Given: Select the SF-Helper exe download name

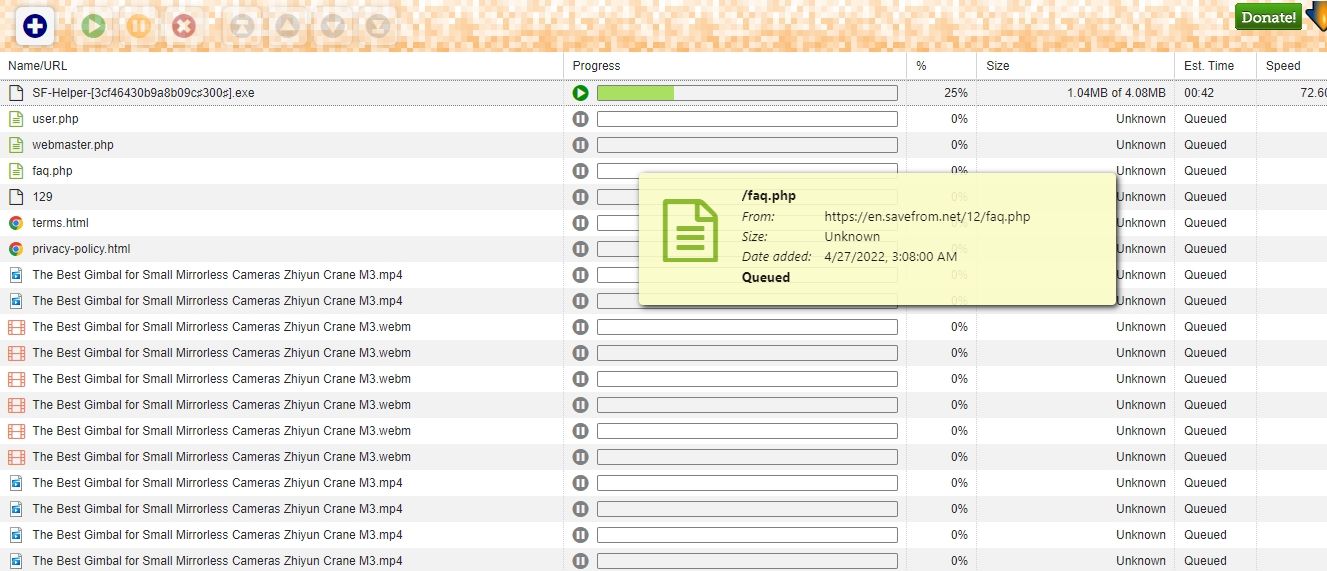Looking at the screenshot, I should click(x=143, y=93).
